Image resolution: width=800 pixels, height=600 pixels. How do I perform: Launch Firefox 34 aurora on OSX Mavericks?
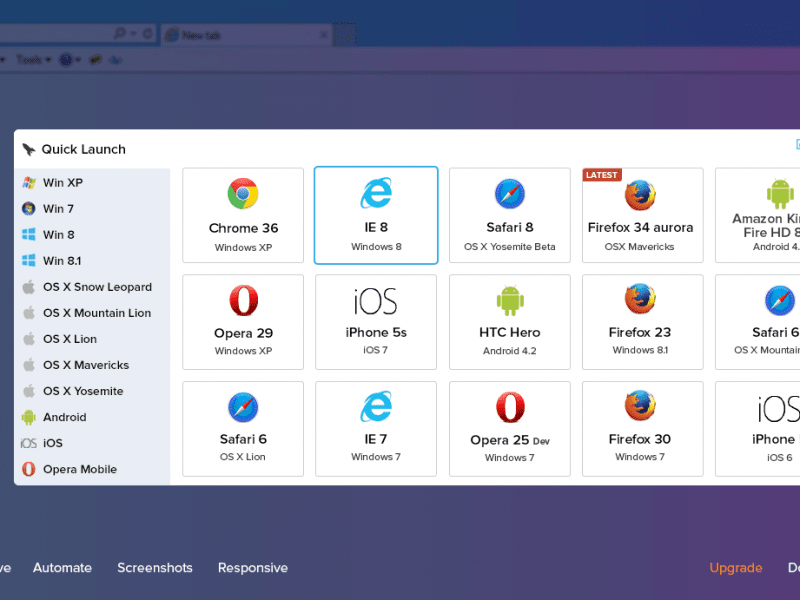(x=642, y=215)
